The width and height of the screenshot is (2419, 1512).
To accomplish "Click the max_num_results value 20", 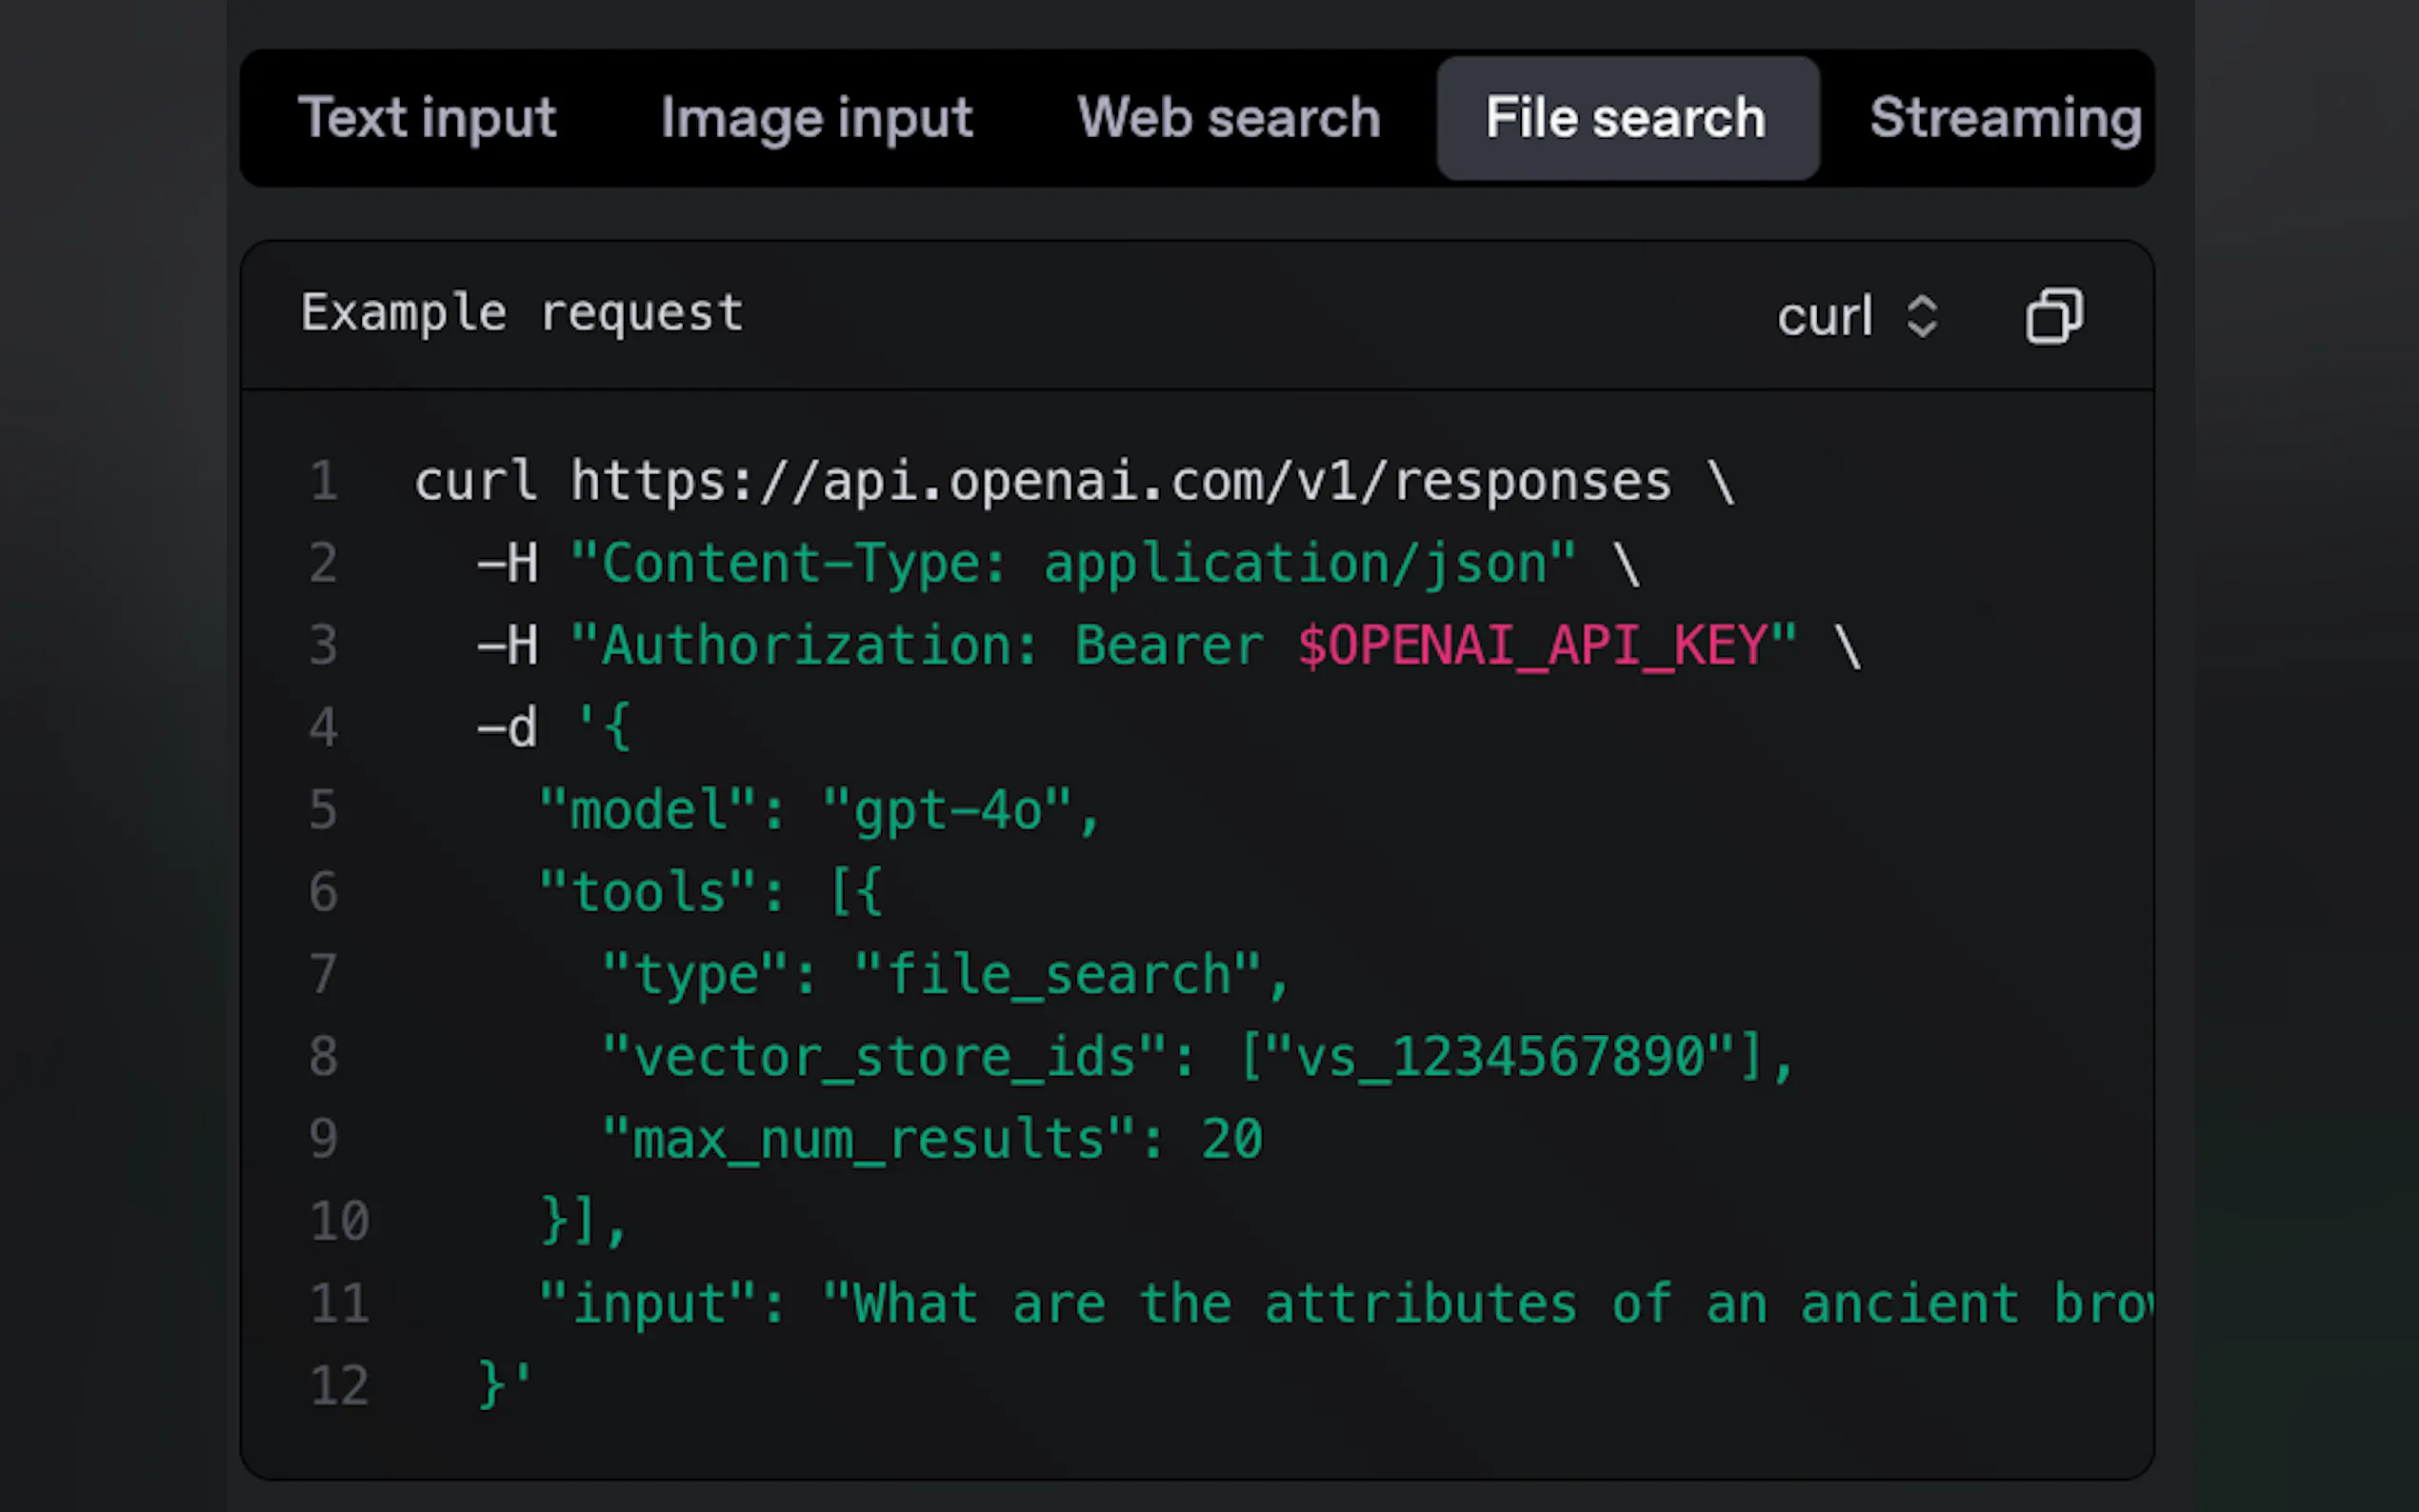I will click(x=1232, y=1138).
